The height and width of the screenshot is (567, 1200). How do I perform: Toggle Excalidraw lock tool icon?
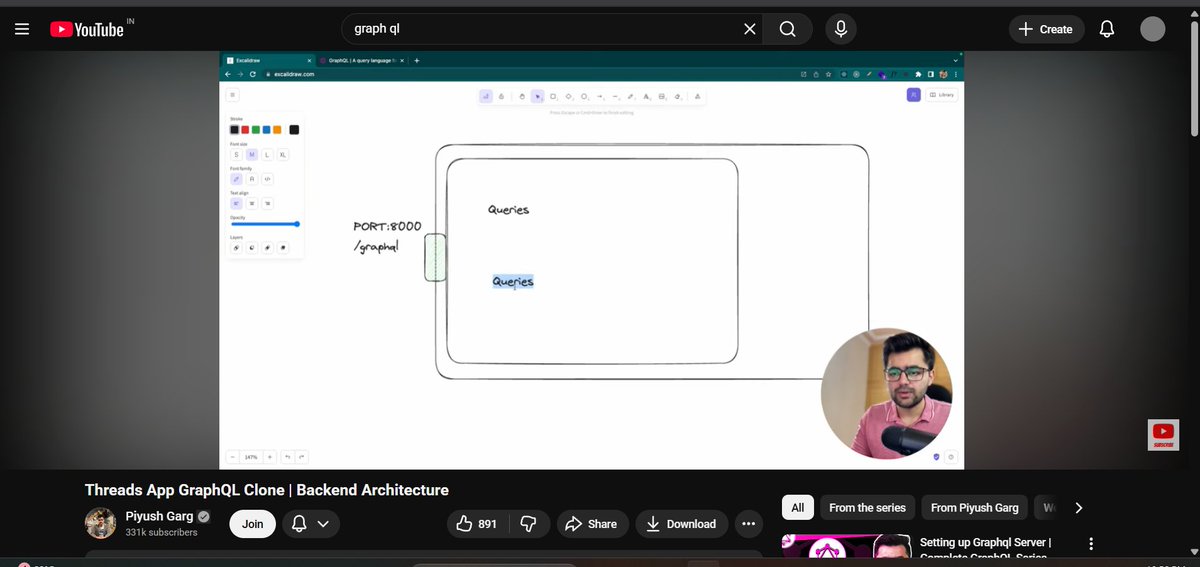pyautogui.click(x=501, y=96)
